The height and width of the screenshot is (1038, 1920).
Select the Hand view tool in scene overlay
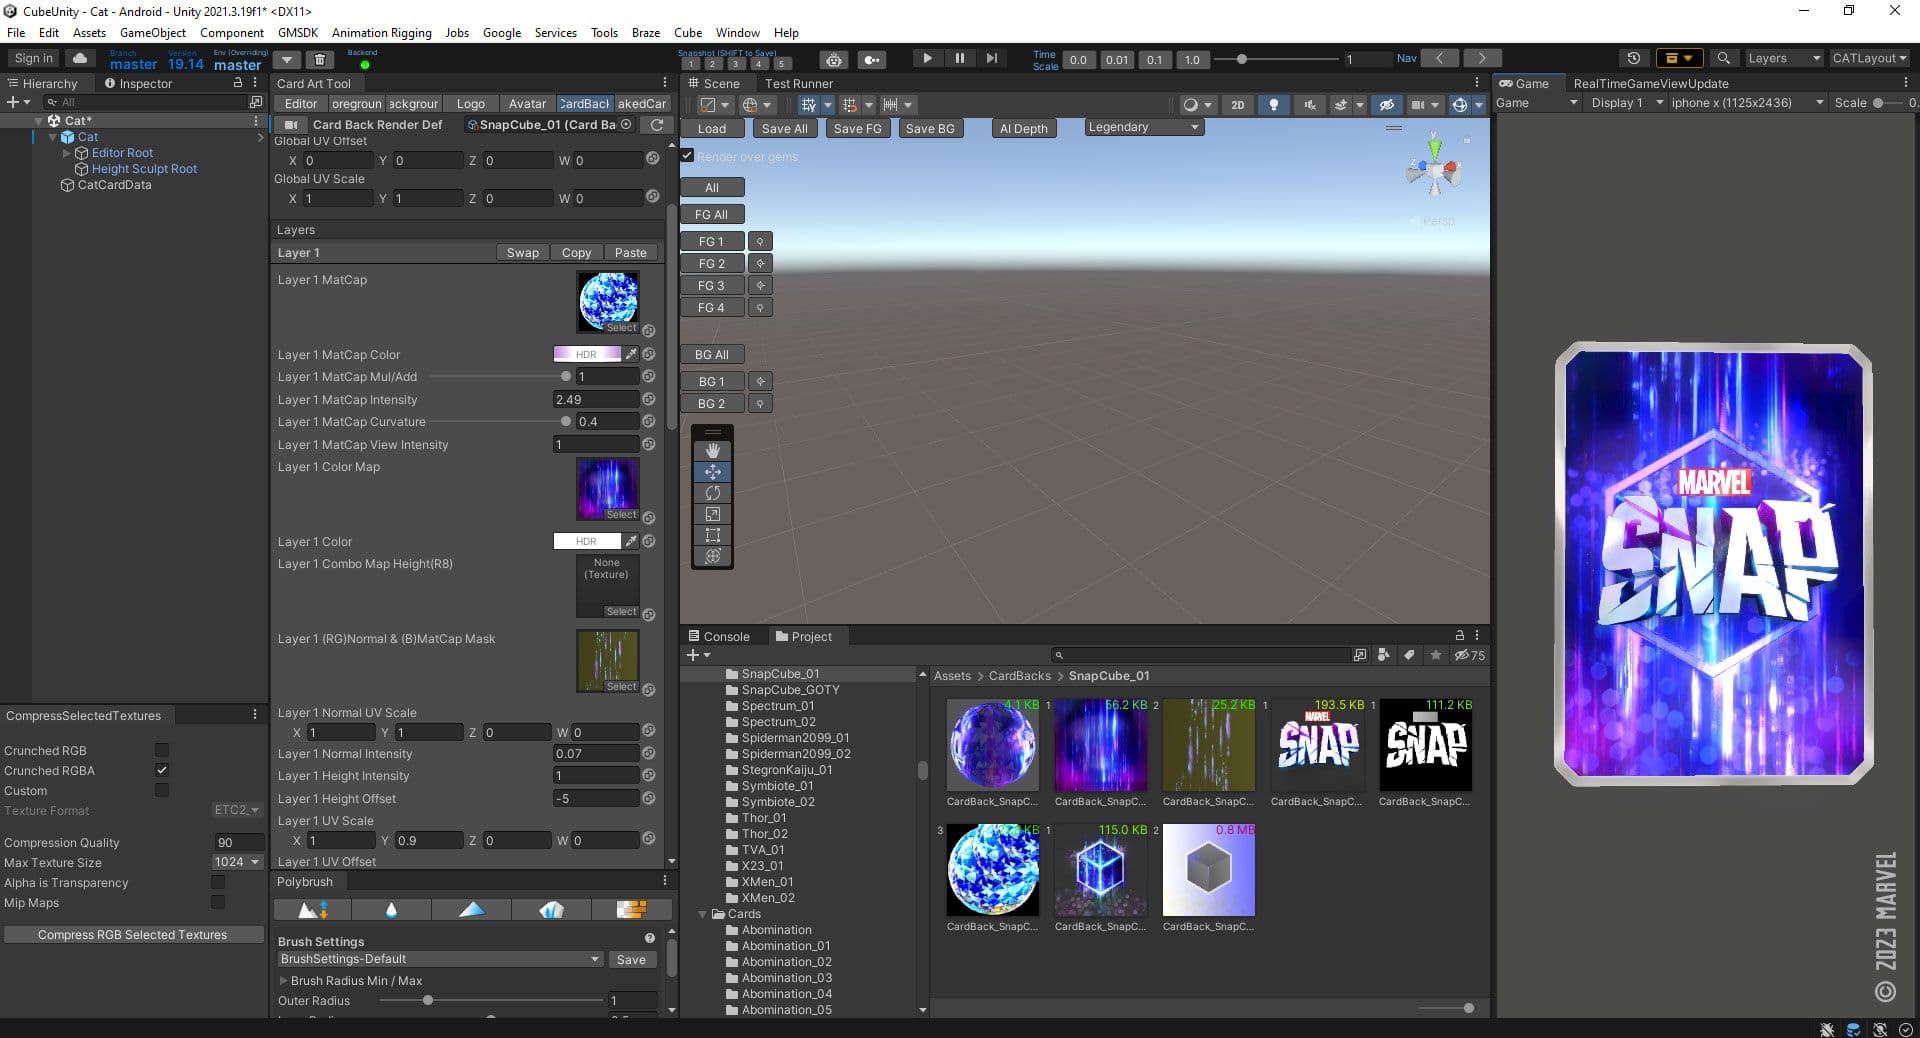point(712,450)
